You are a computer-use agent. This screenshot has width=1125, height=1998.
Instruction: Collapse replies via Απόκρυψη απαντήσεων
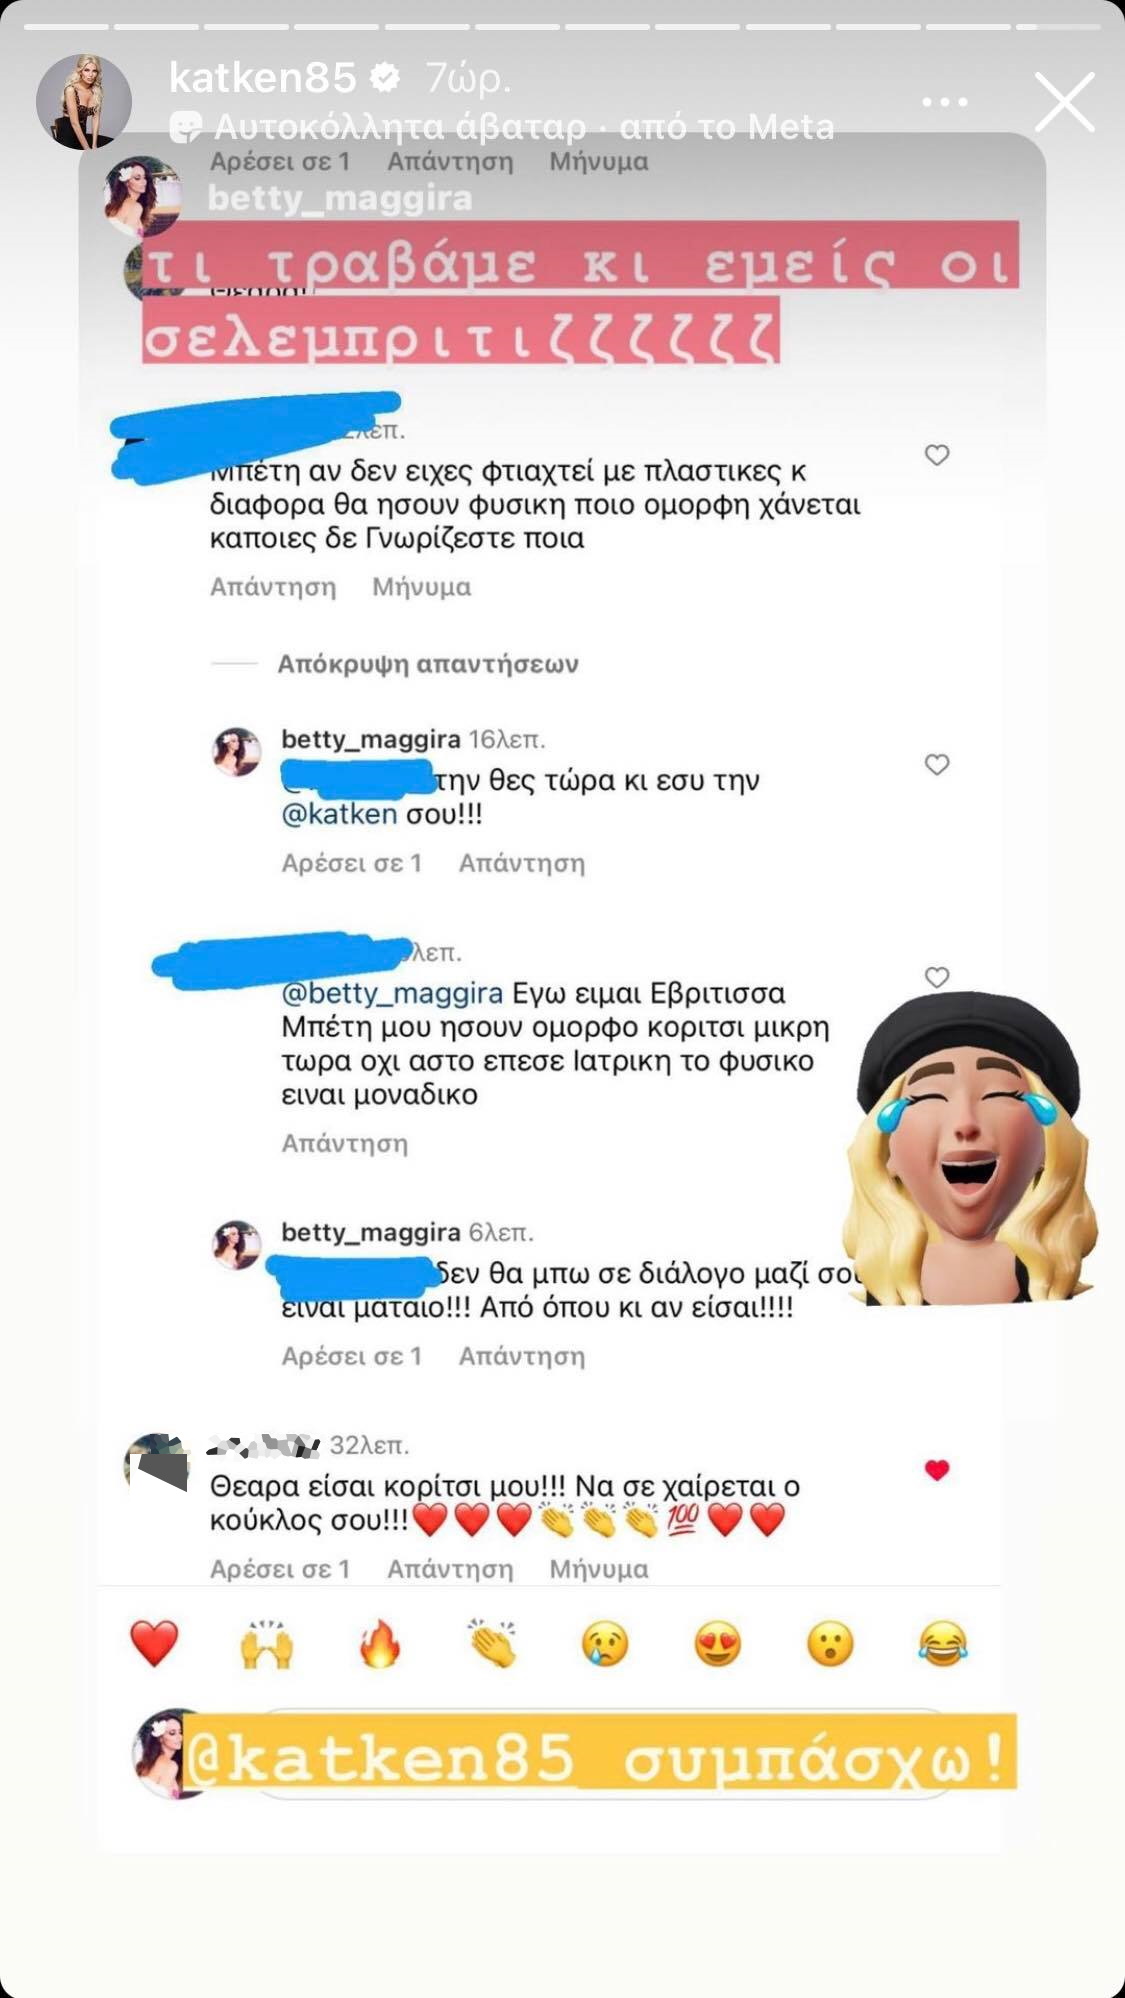428,664
